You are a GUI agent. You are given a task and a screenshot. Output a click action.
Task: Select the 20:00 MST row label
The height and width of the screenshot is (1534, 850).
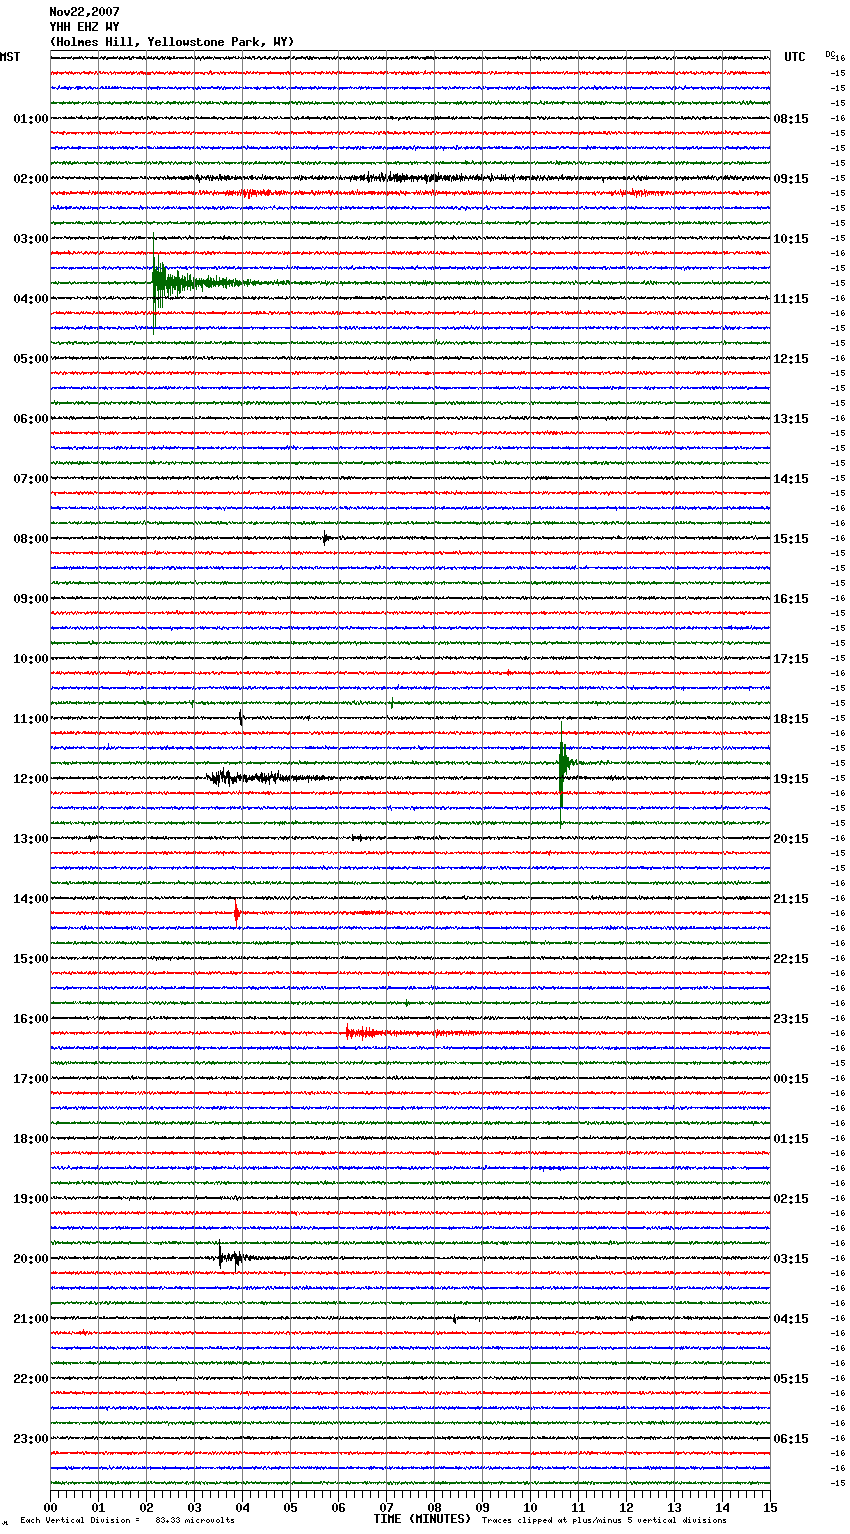(31, 1259)
